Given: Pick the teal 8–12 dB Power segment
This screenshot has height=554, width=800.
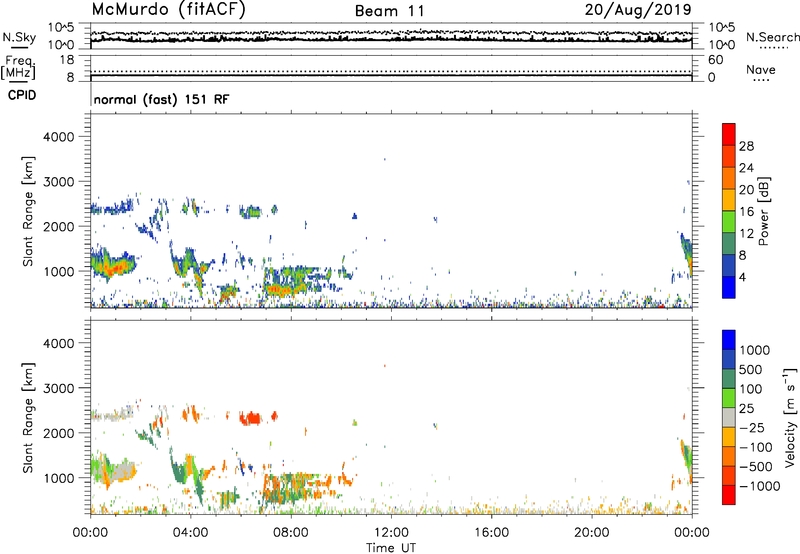Looking at the screenshot, I should [729, 243].
